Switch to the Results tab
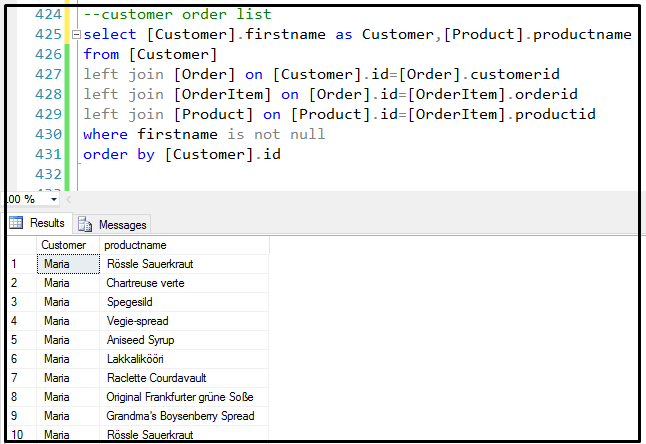 (40, 223)
